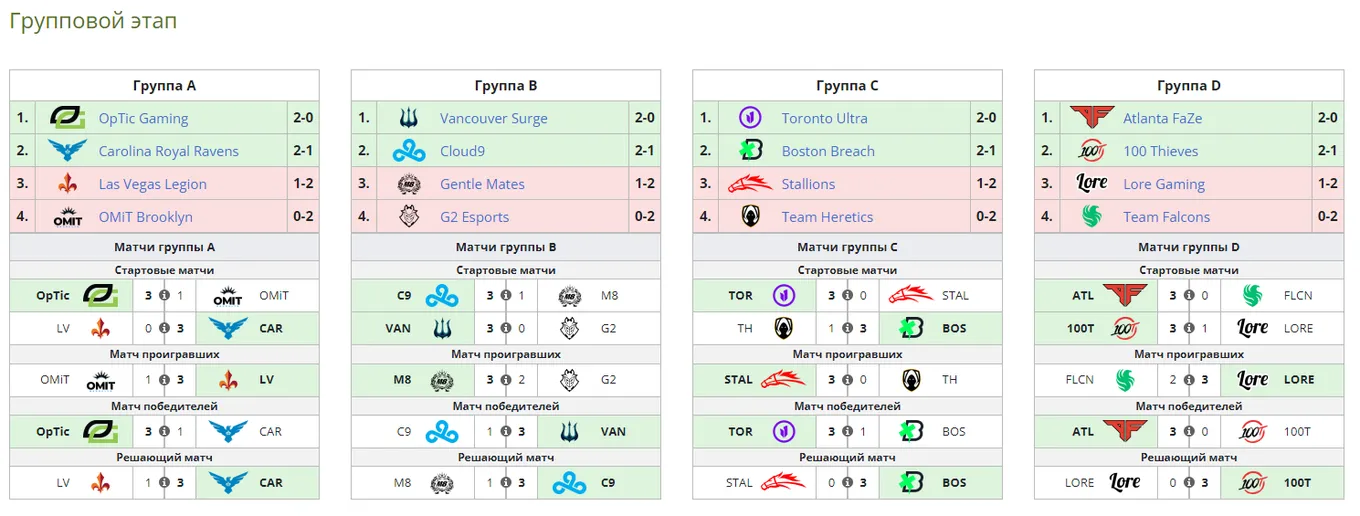This screenshot has height=516, width=1360.
Task: Click the Carolina Royal Ravens logo in standings
Action: (x=68, y=151)
